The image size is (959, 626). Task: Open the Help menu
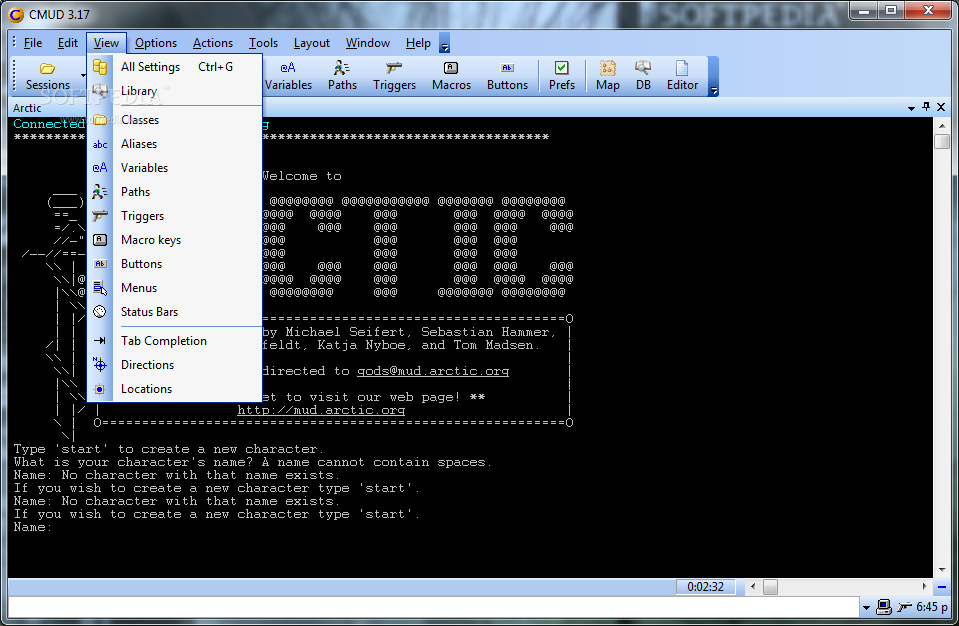[x=418, y=43]
